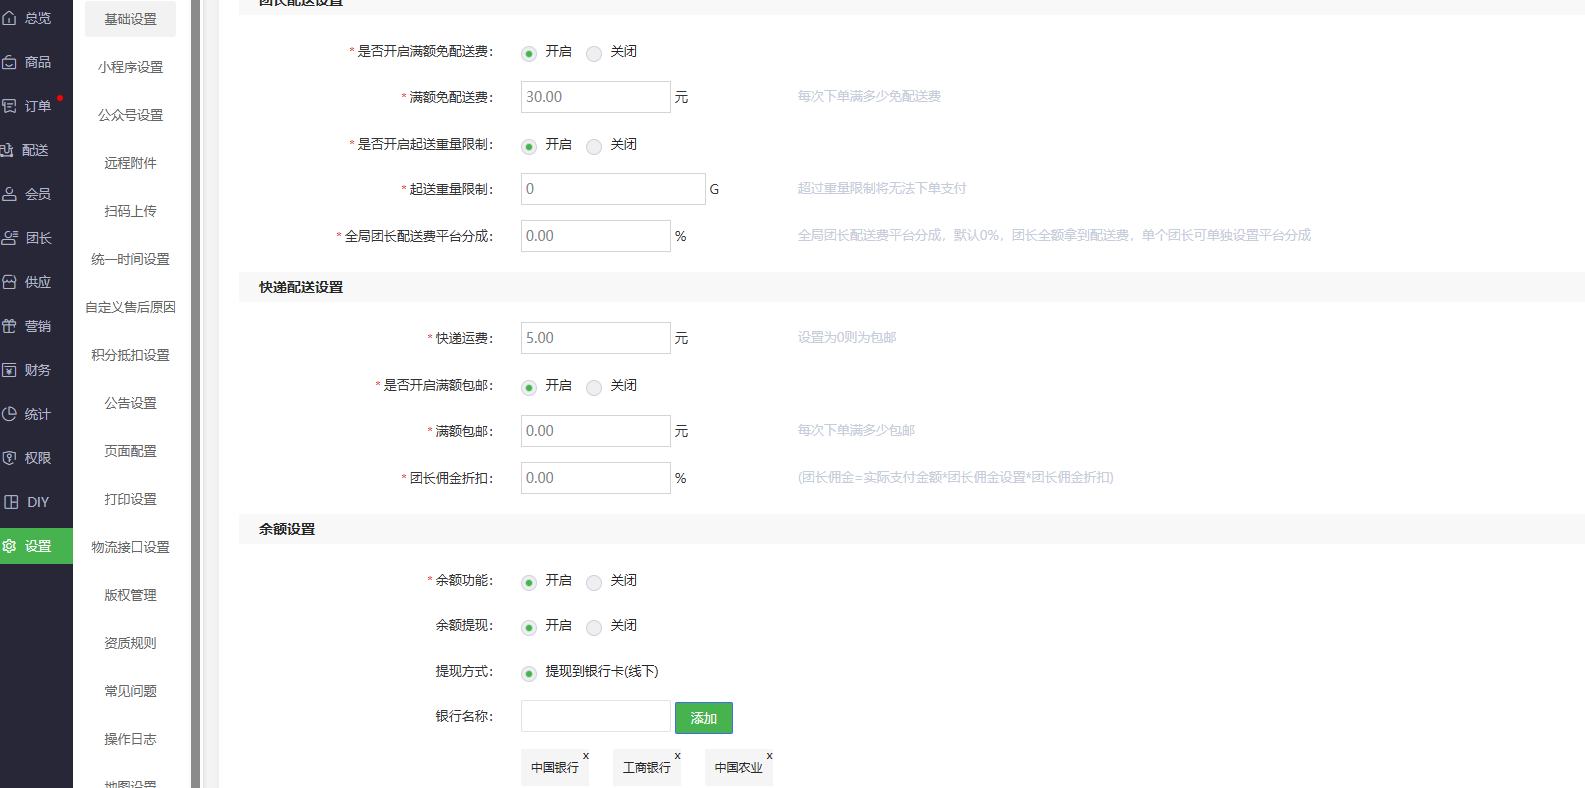Open 小程序设置 submenu item
The image size is (1585, 788).
(x=130, y=67)
